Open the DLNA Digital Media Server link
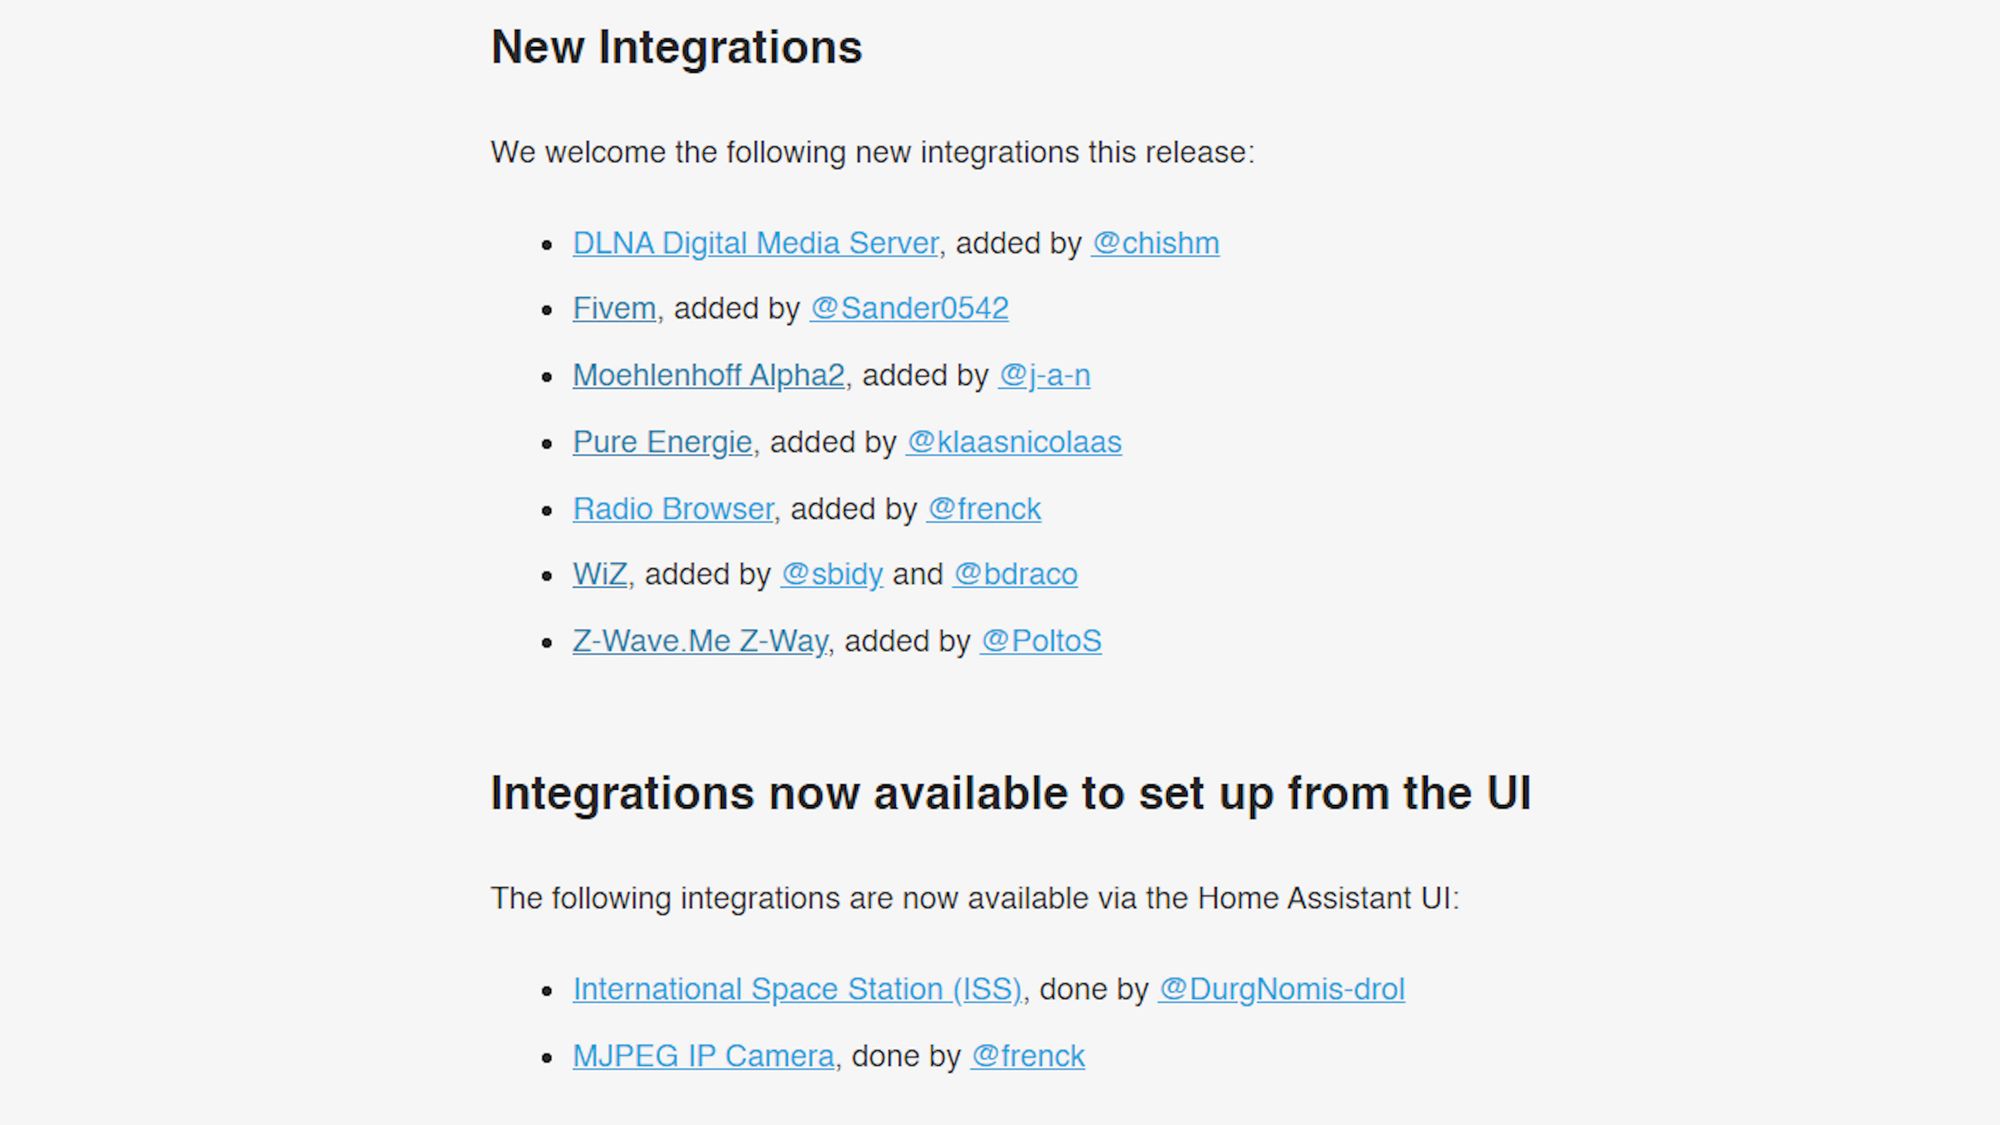Screen dimensions: 2000x1125 pyautogui.click(x=756, y=243)
